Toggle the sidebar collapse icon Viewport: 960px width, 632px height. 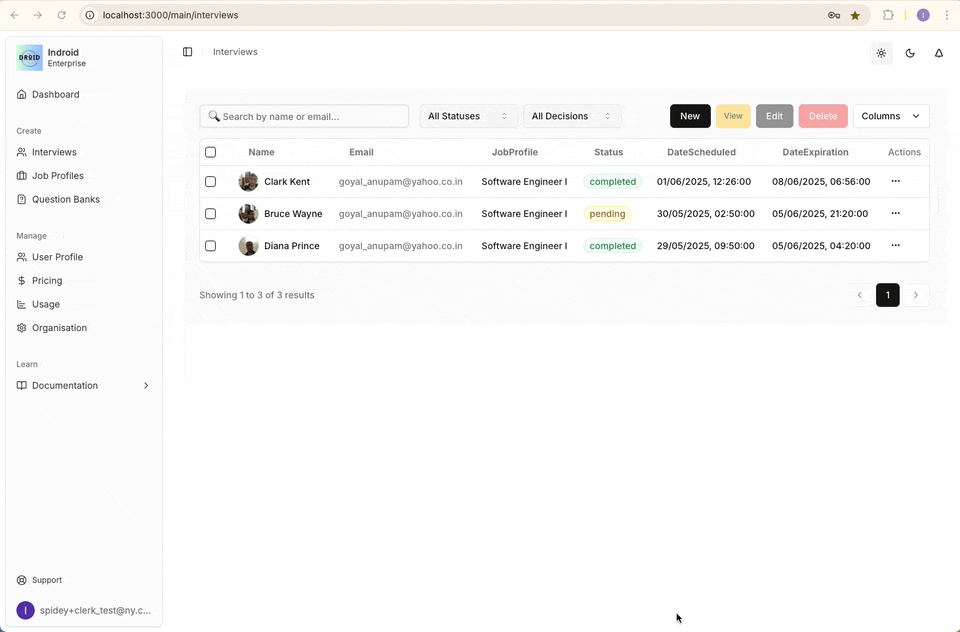(187, 52)
